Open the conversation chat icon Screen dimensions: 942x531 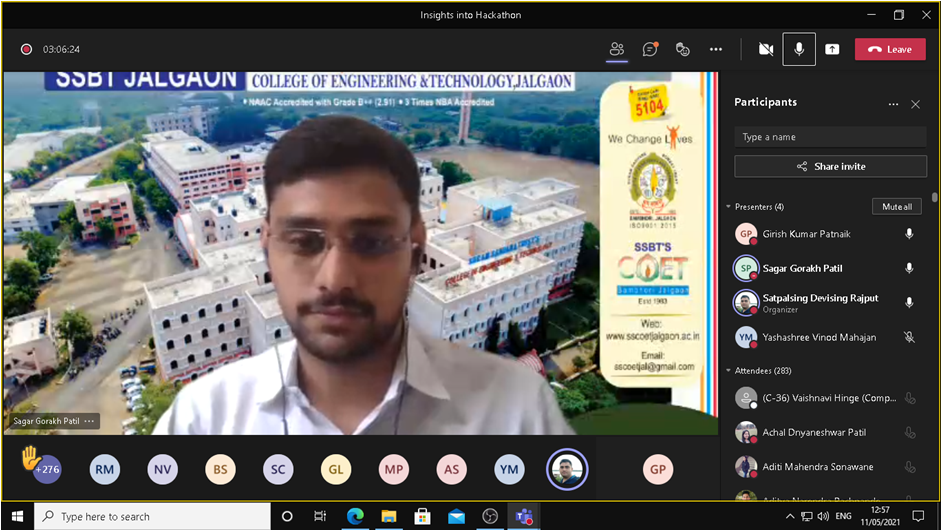coord(650,49)
